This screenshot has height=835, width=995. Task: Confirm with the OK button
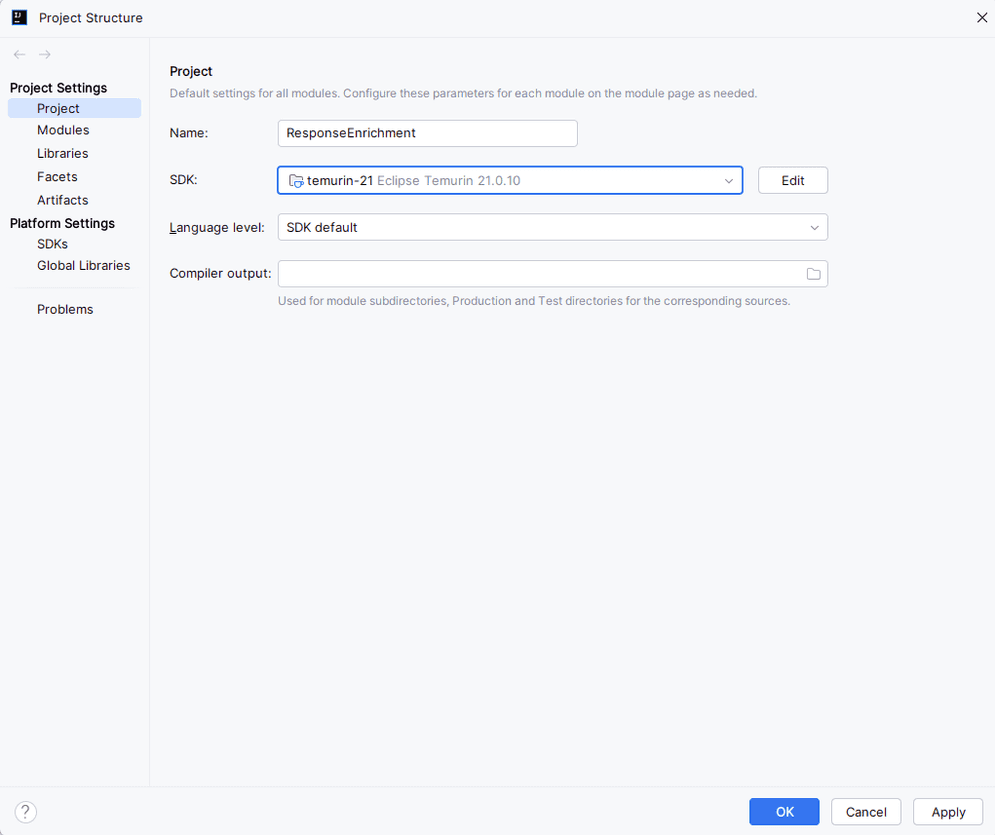(x=784, y=812)
